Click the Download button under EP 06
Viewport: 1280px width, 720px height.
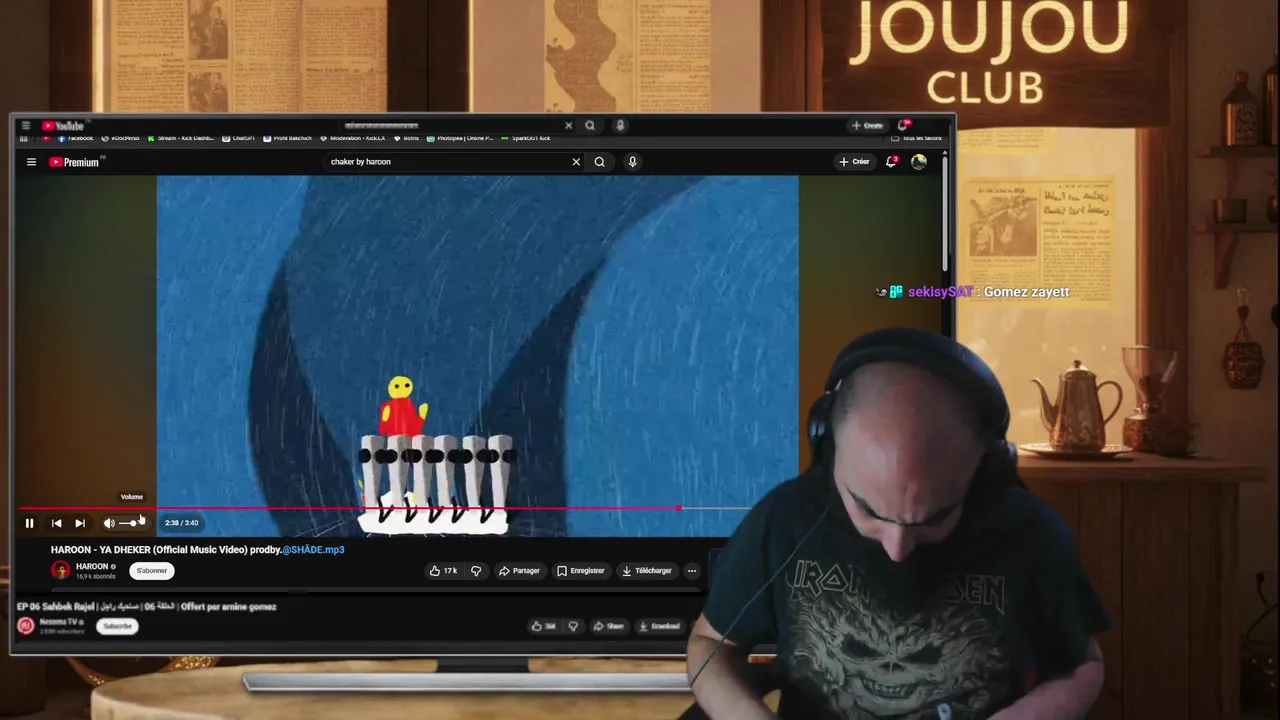pos(659,626)
